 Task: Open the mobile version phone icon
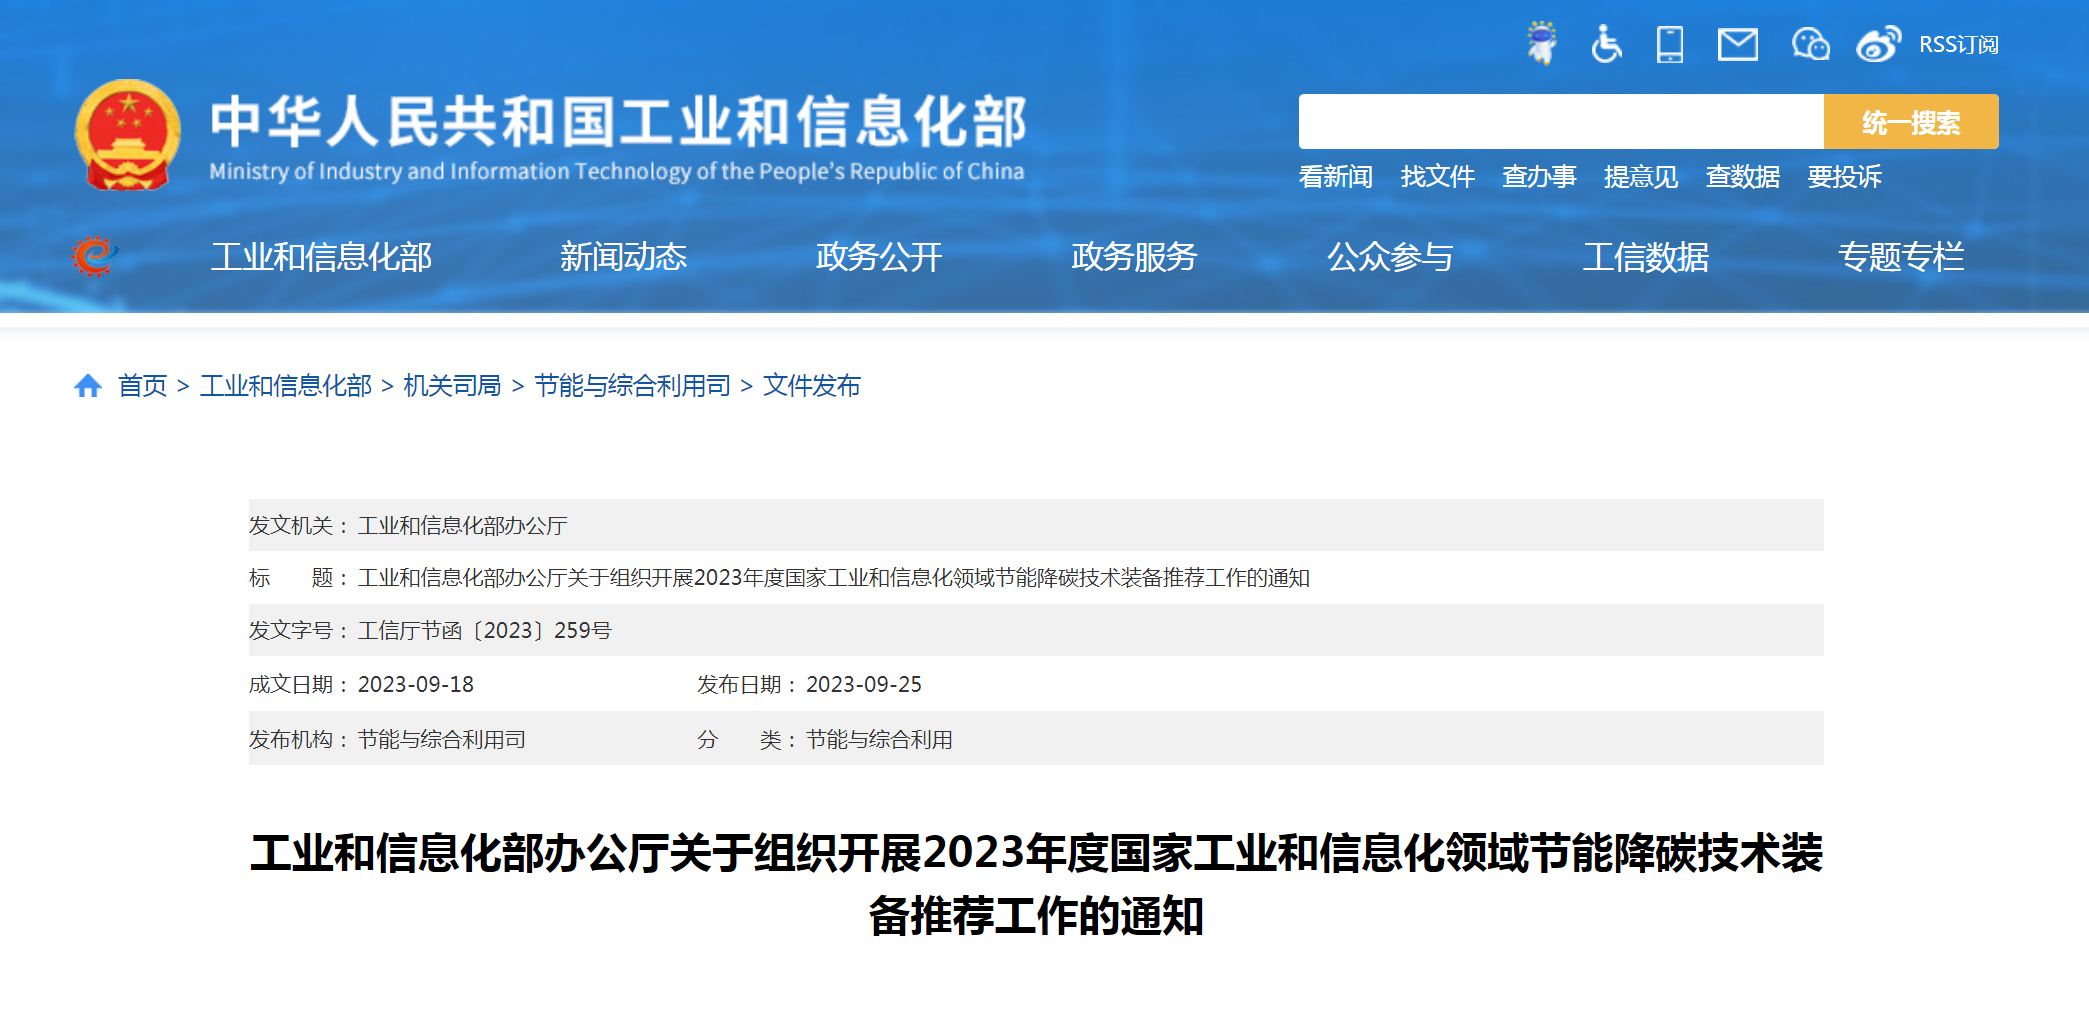pyautogui.click(x=1672, y=45)
